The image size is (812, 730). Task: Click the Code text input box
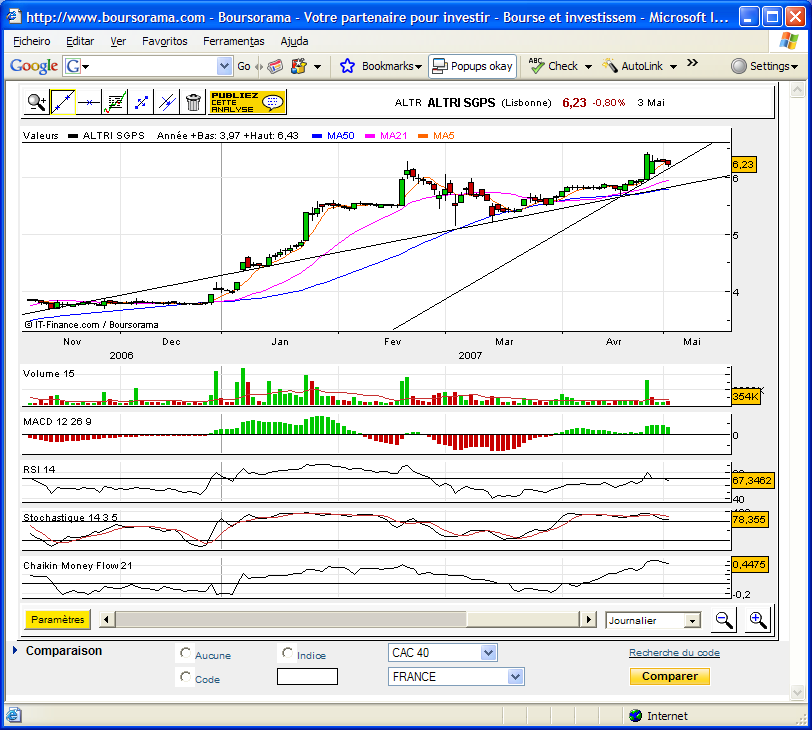pos(307,677)
